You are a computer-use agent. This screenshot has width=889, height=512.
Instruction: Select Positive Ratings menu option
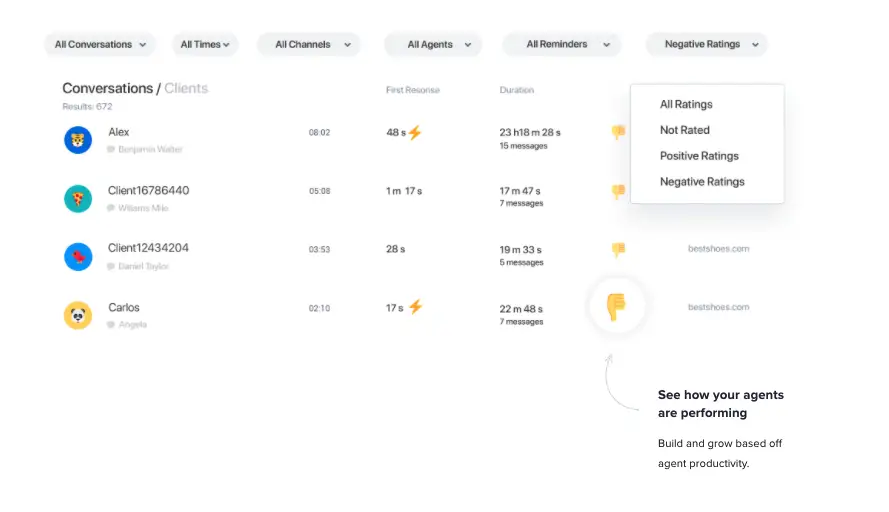click(699, 156)
